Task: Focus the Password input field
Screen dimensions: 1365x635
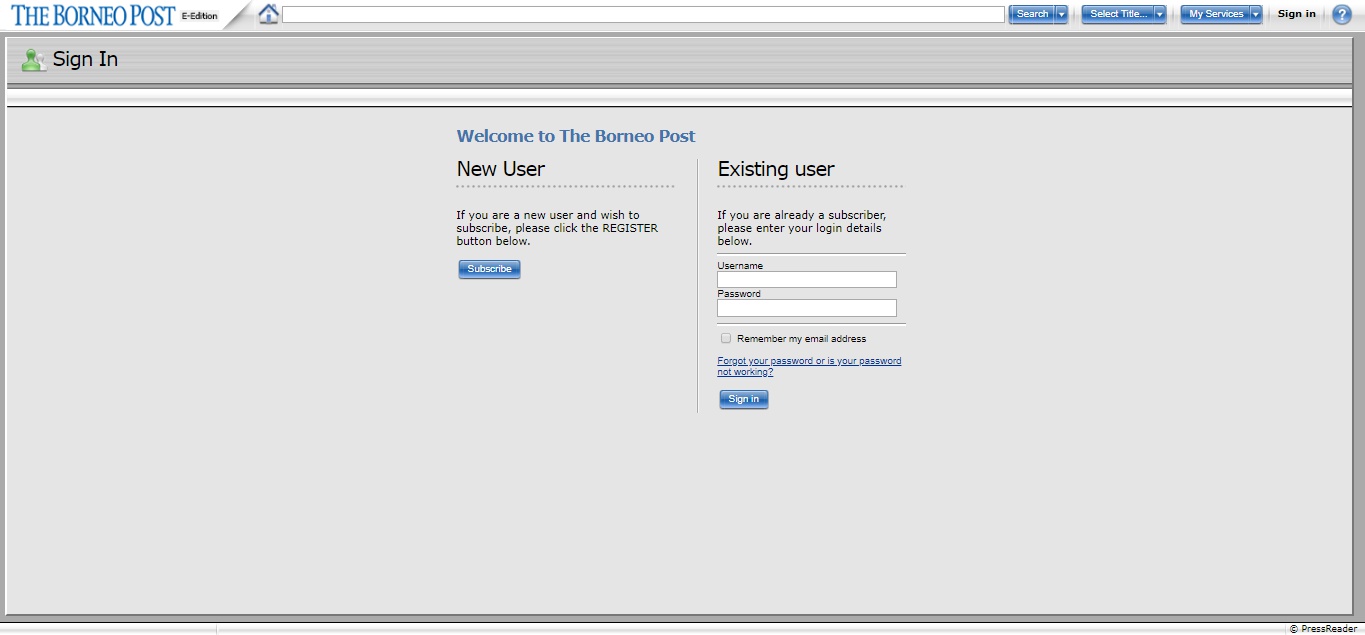Action: click(x=806, y=308)
